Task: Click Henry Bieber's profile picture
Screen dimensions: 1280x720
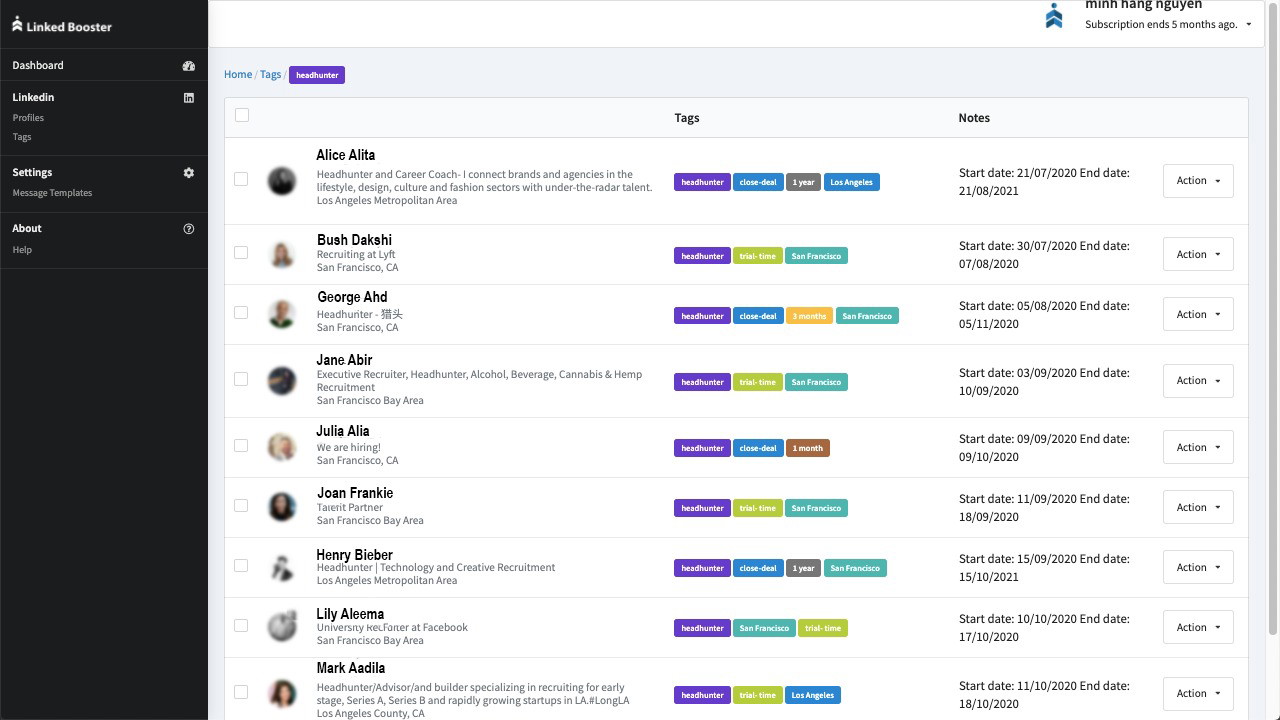Action: click(x=282, y=568)
